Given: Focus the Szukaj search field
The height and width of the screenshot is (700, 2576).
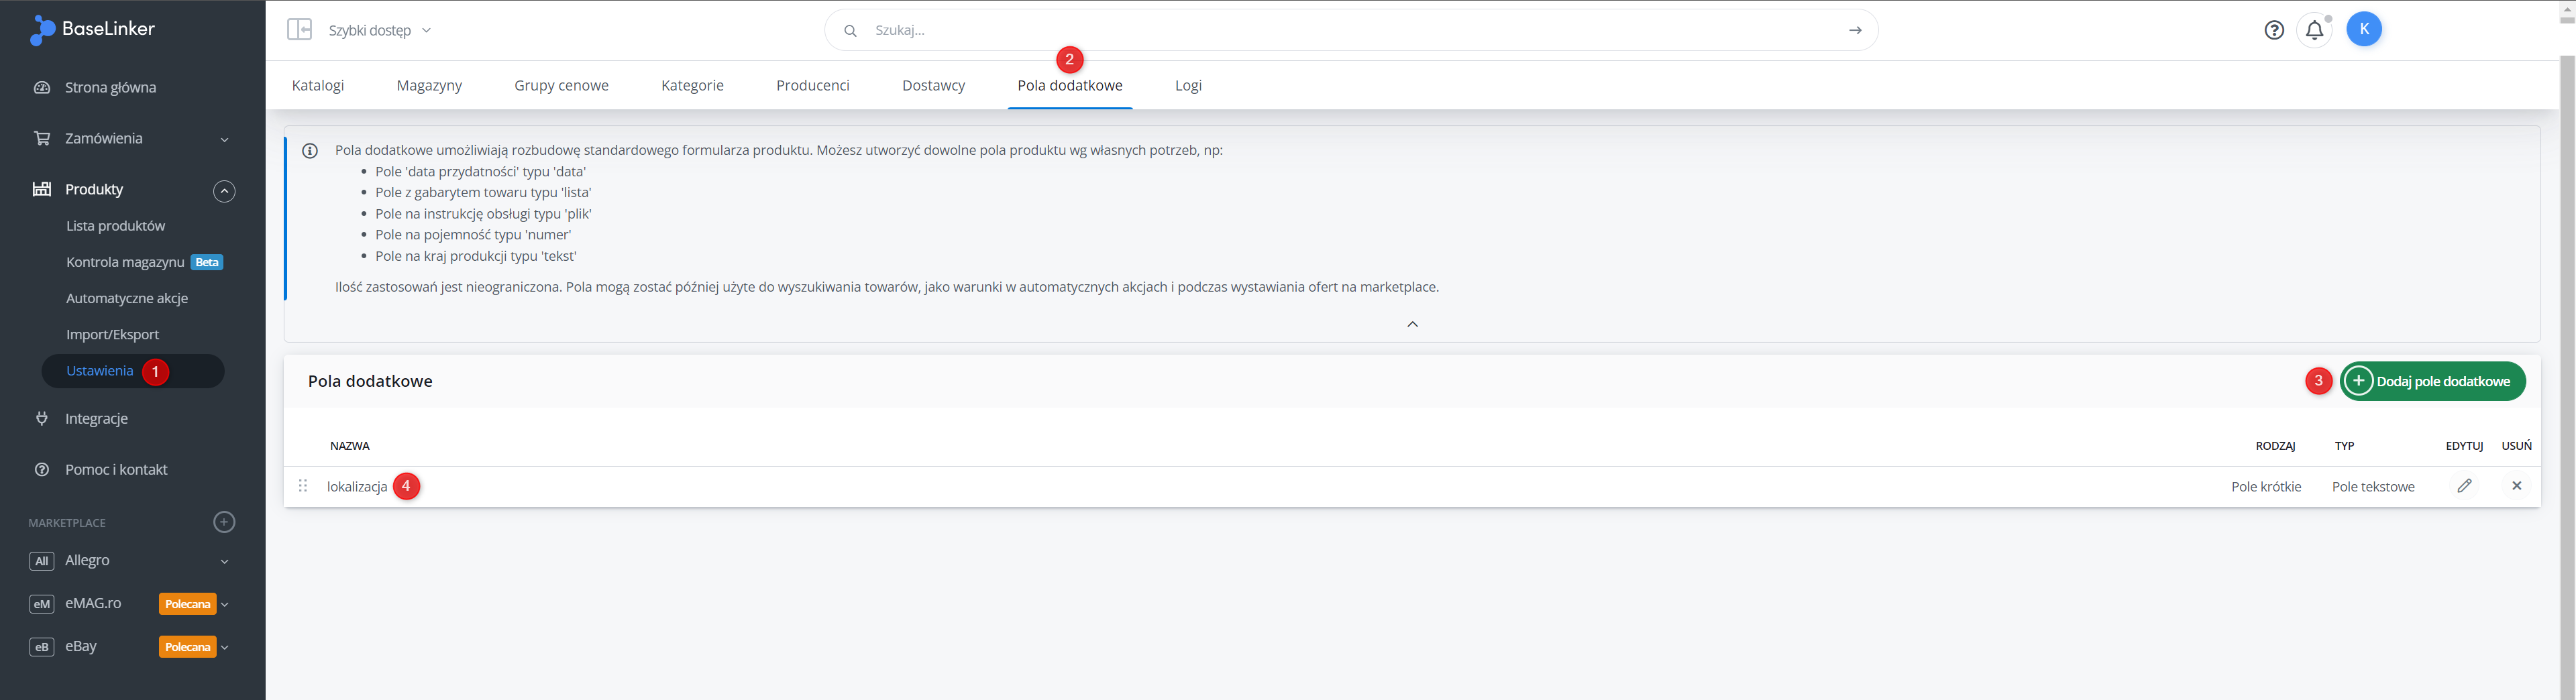Looking at the screenshot, I should pyautogui.click(x=1350, y=31).
